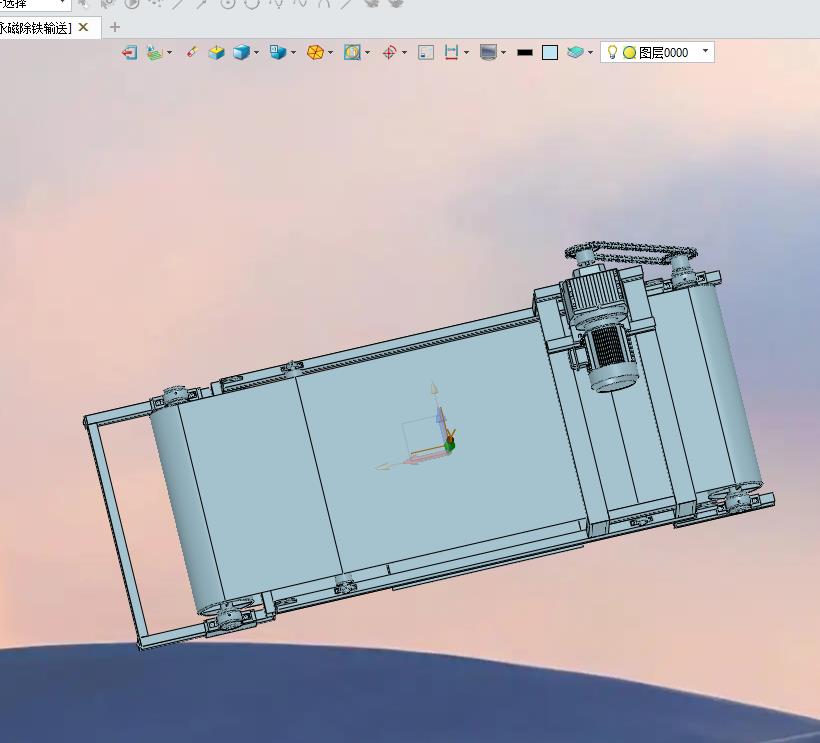820x743 pixels.
Task: Click the dimension measure icon
Action: [x=451, y=52]
